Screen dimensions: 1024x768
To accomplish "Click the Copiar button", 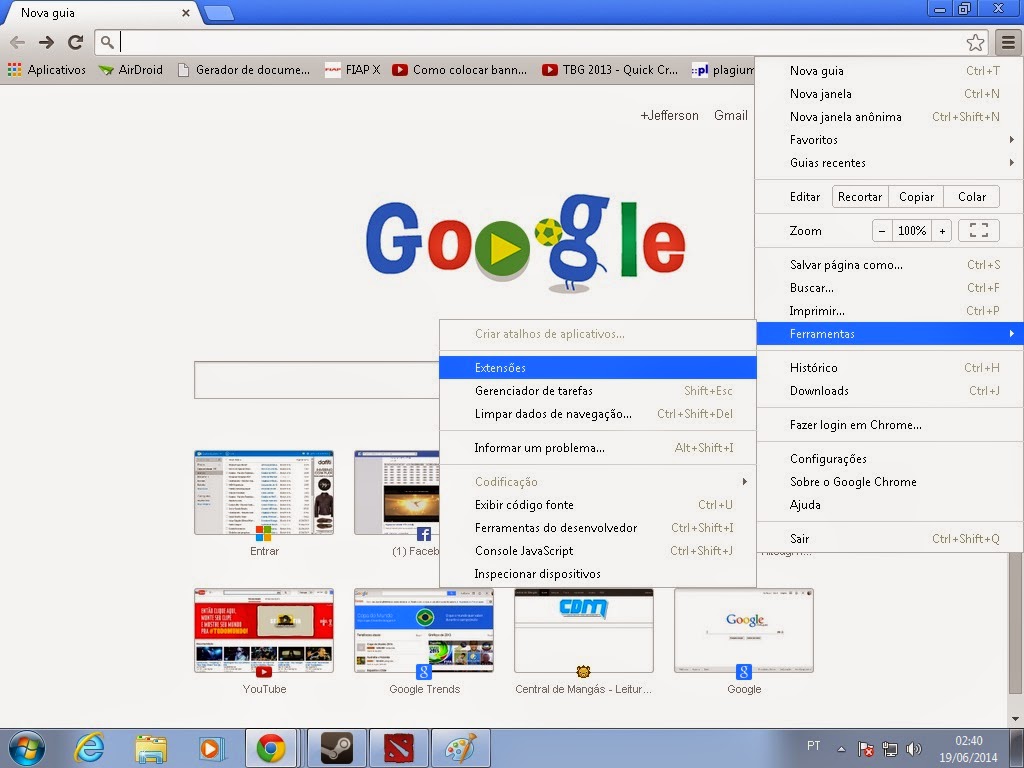I will [x=916, y=197].
